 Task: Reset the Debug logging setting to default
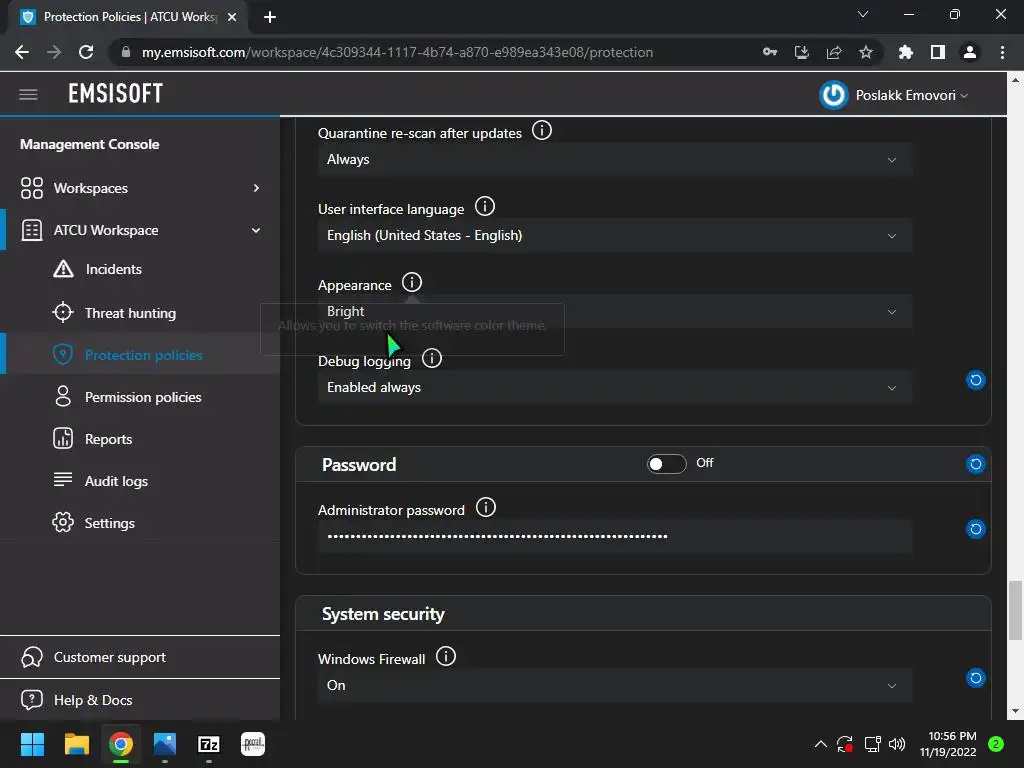976,380
